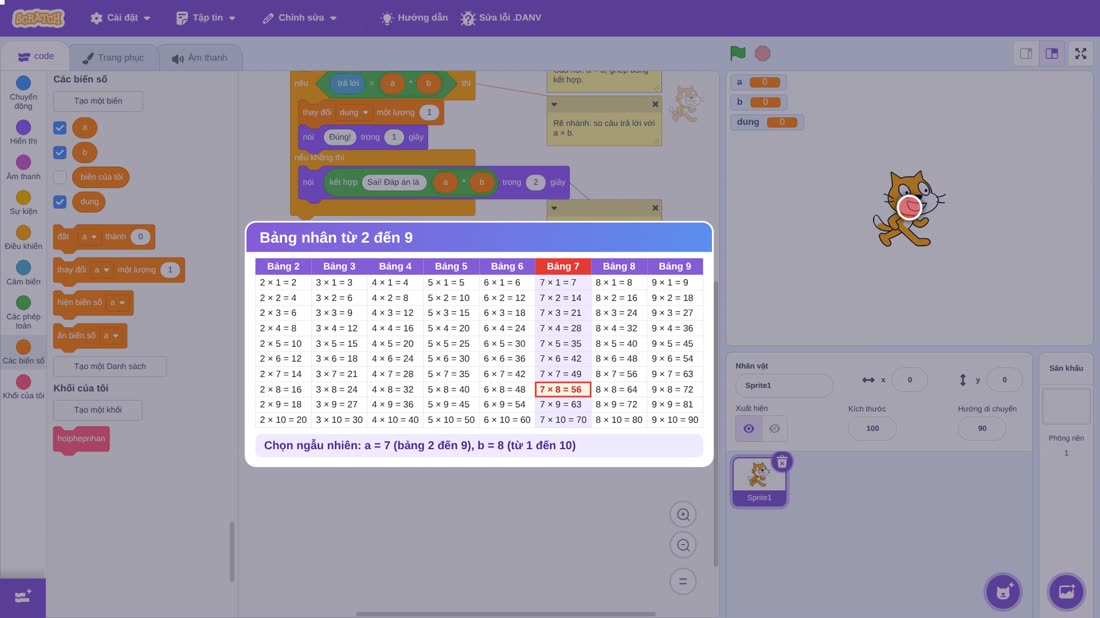Reset workspace zoom to default
Screen dimensions: 1100x618
[x=683, y=581]
